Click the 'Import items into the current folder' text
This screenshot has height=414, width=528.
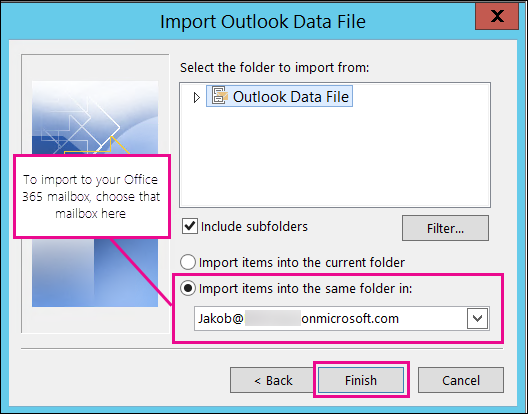(x=302, y=262)
